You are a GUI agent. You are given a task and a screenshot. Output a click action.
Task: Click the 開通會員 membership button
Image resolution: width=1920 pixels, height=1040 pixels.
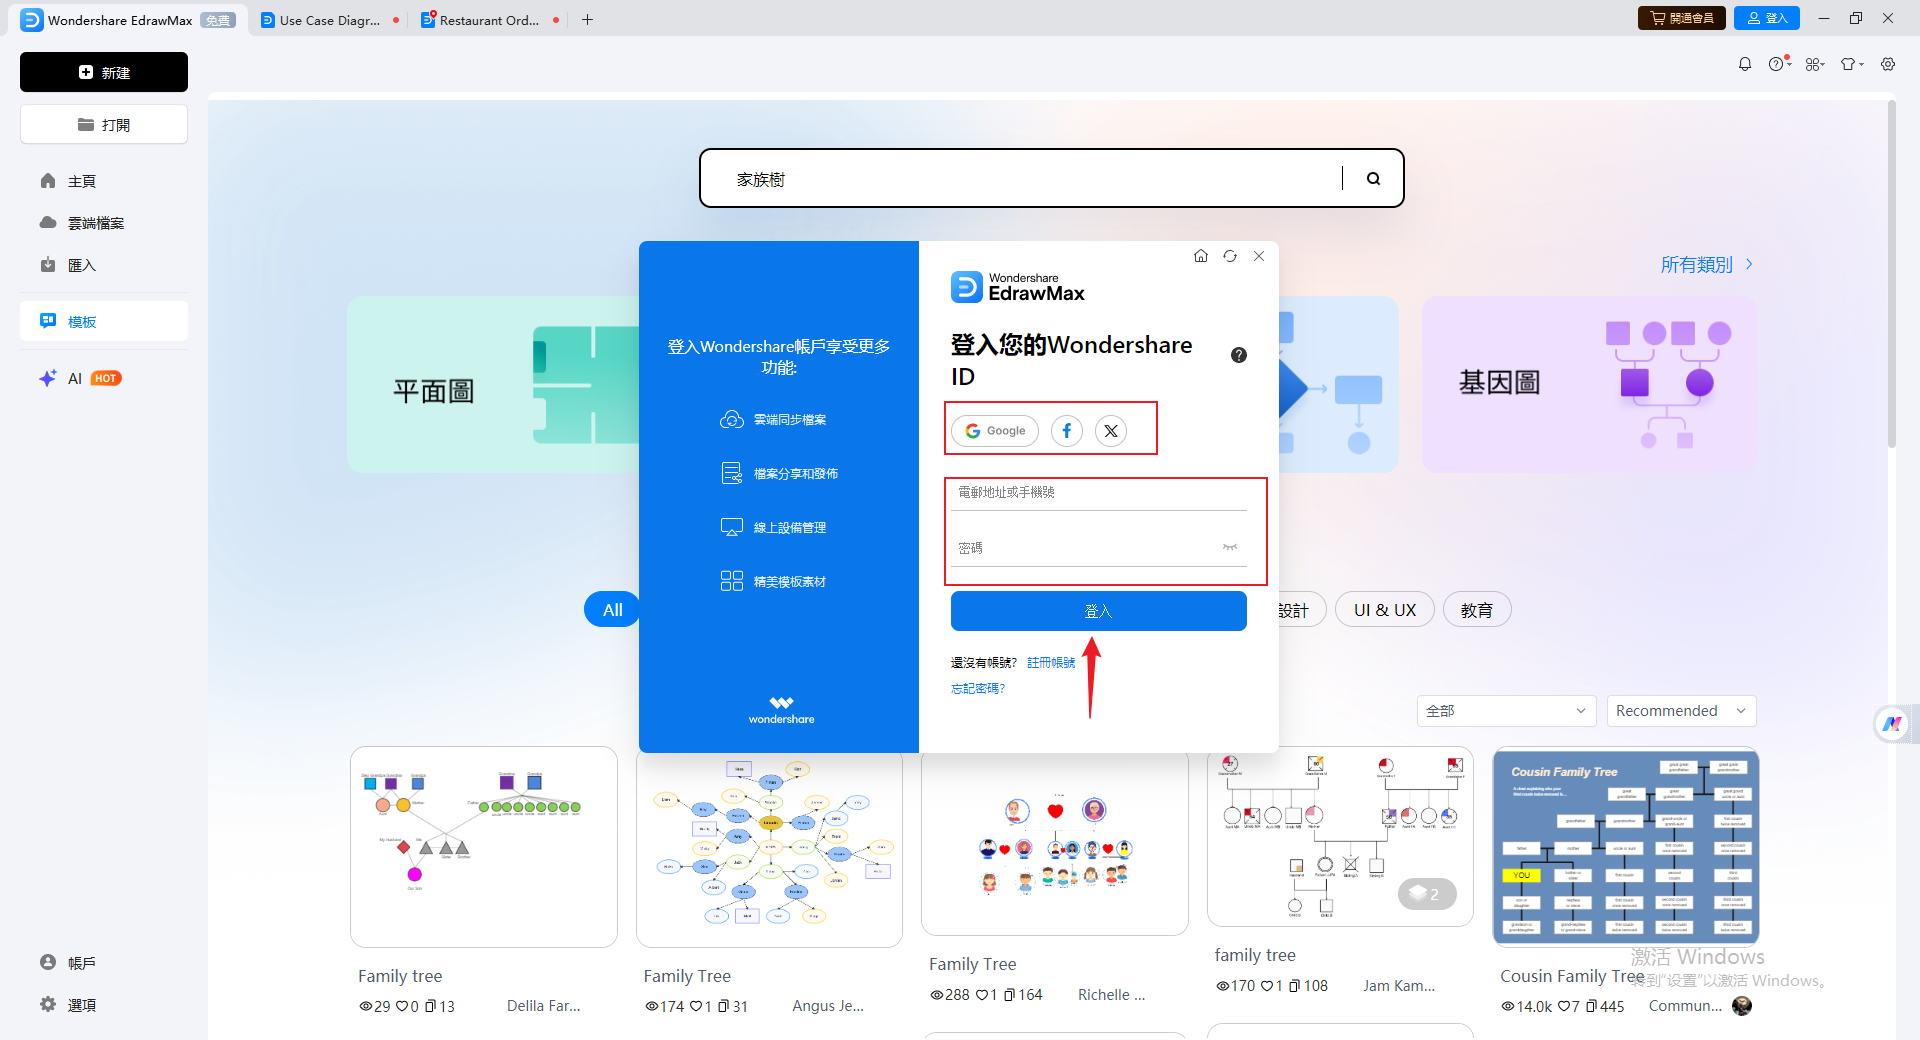point(1682,18)
